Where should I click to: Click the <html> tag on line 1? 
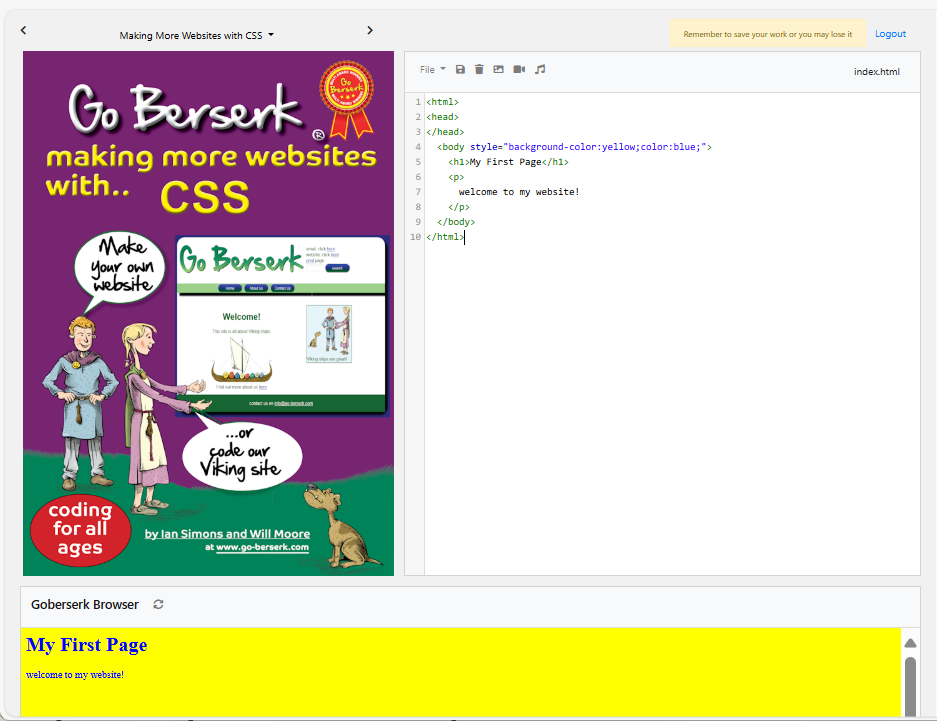[x=442, y=102]
